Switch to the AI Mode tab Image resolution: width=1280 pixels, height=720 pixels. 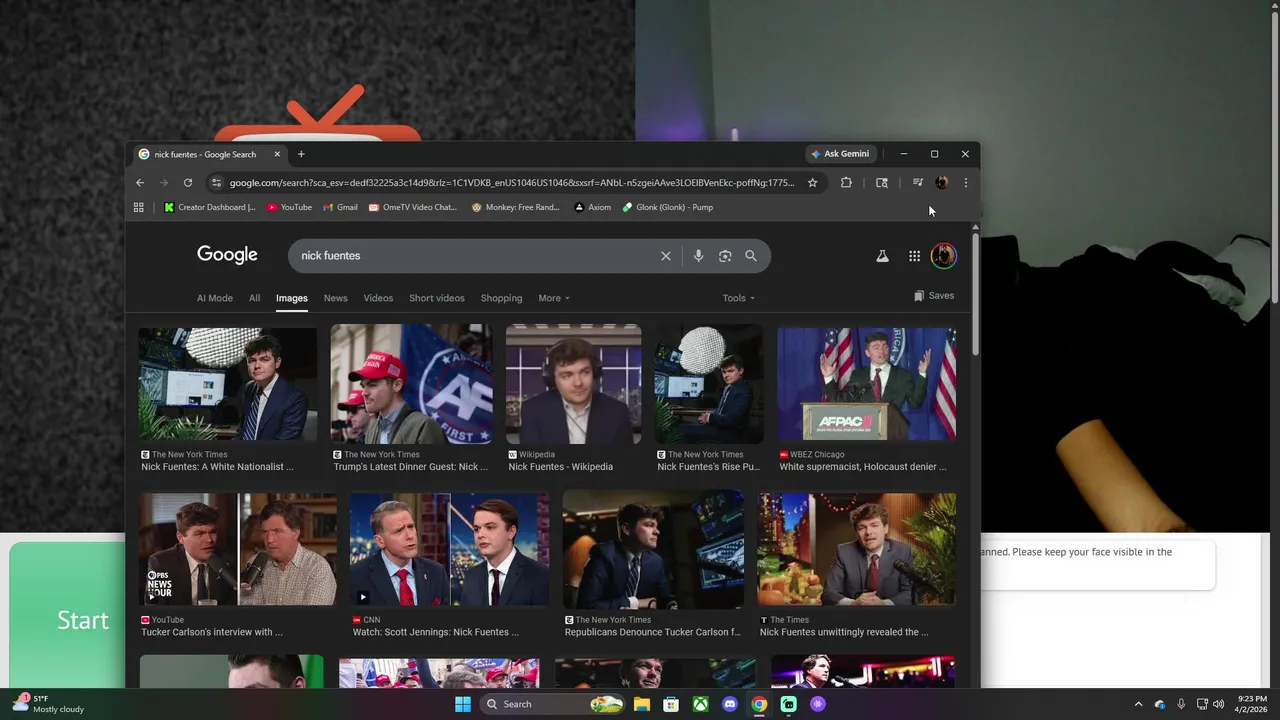[214, 298]
